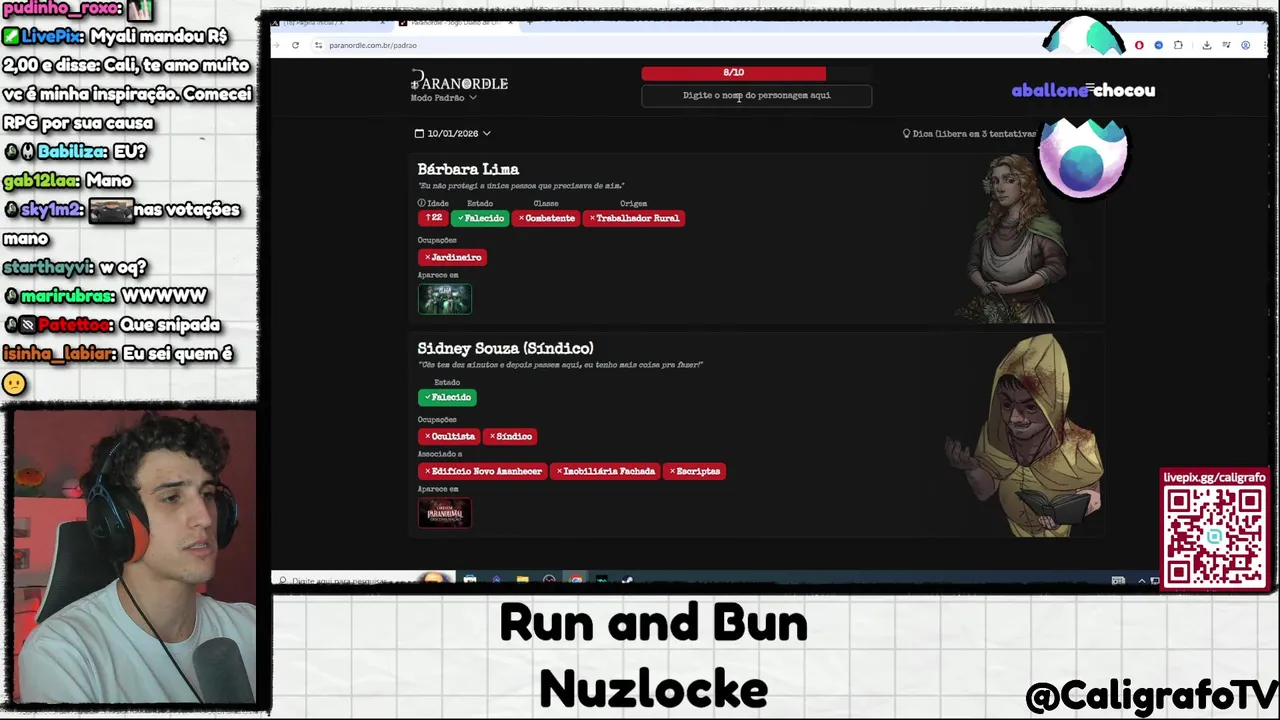
Task: Expand the Modo Padrão mode dropdown
Action: (444, 98)
